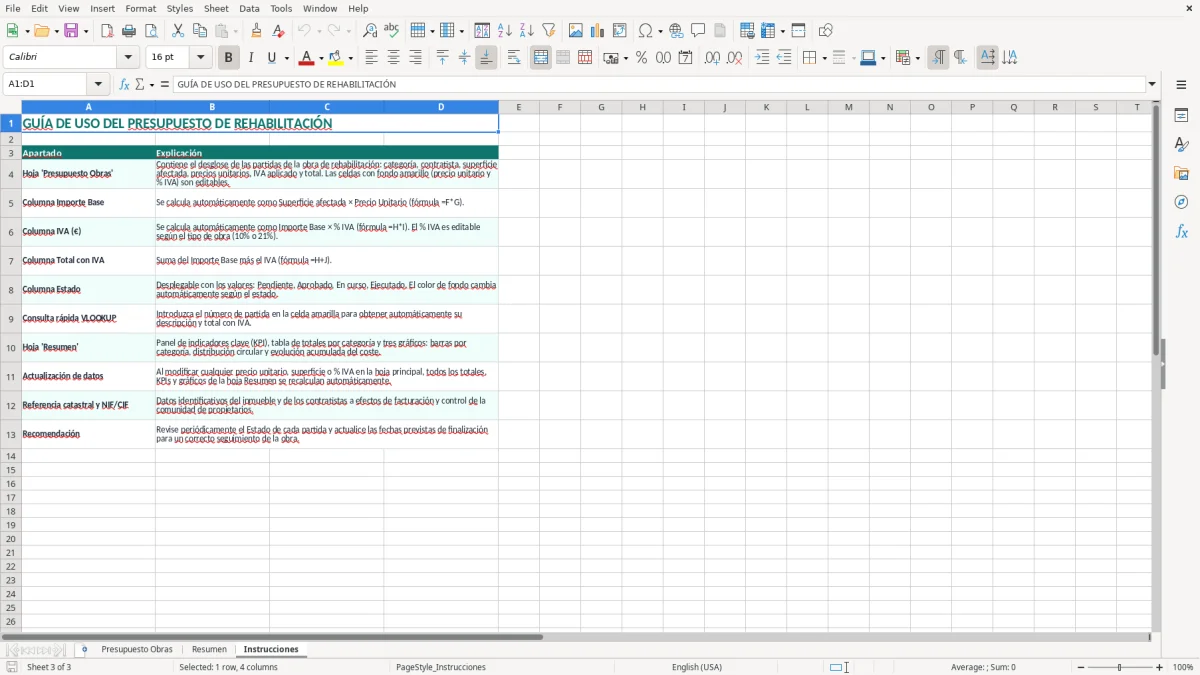This screenshot has width=1200, height=675.
Task: Select the Clone Formatting paintbrush
Action: [x=256, y=31]
